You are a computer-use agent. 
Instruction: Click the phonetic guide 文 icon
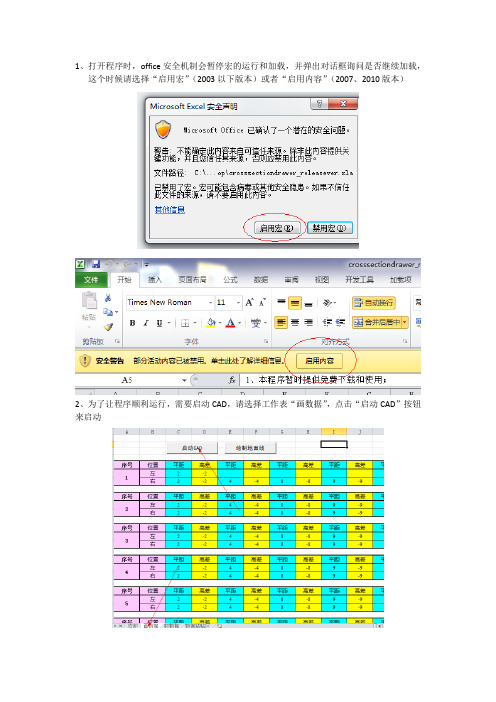[x=256, y=323]
